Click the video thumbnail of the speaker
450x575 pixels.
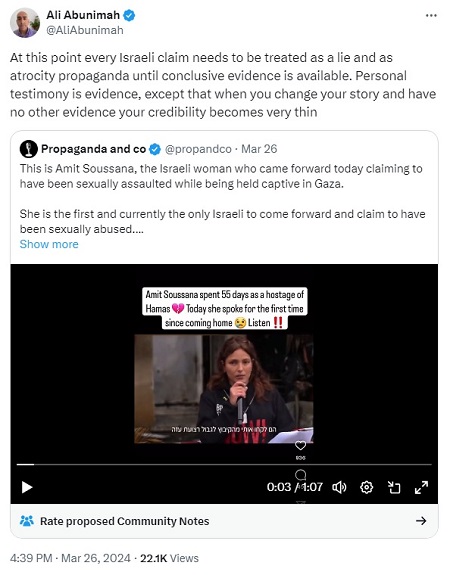[224, 389]
